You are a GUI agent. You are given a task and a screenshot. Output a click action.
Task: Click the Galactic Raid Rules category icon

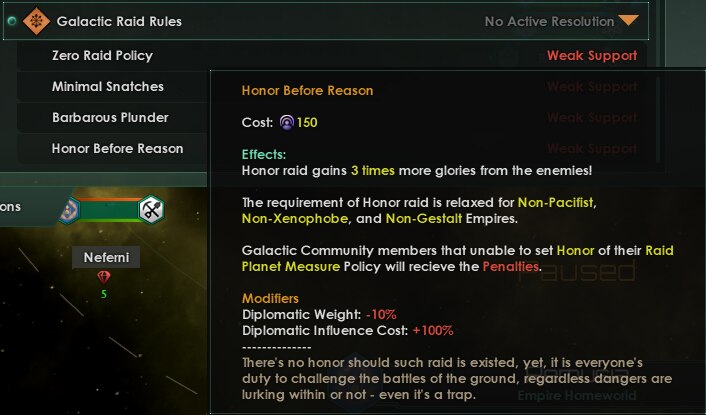(x=37, y=20)
